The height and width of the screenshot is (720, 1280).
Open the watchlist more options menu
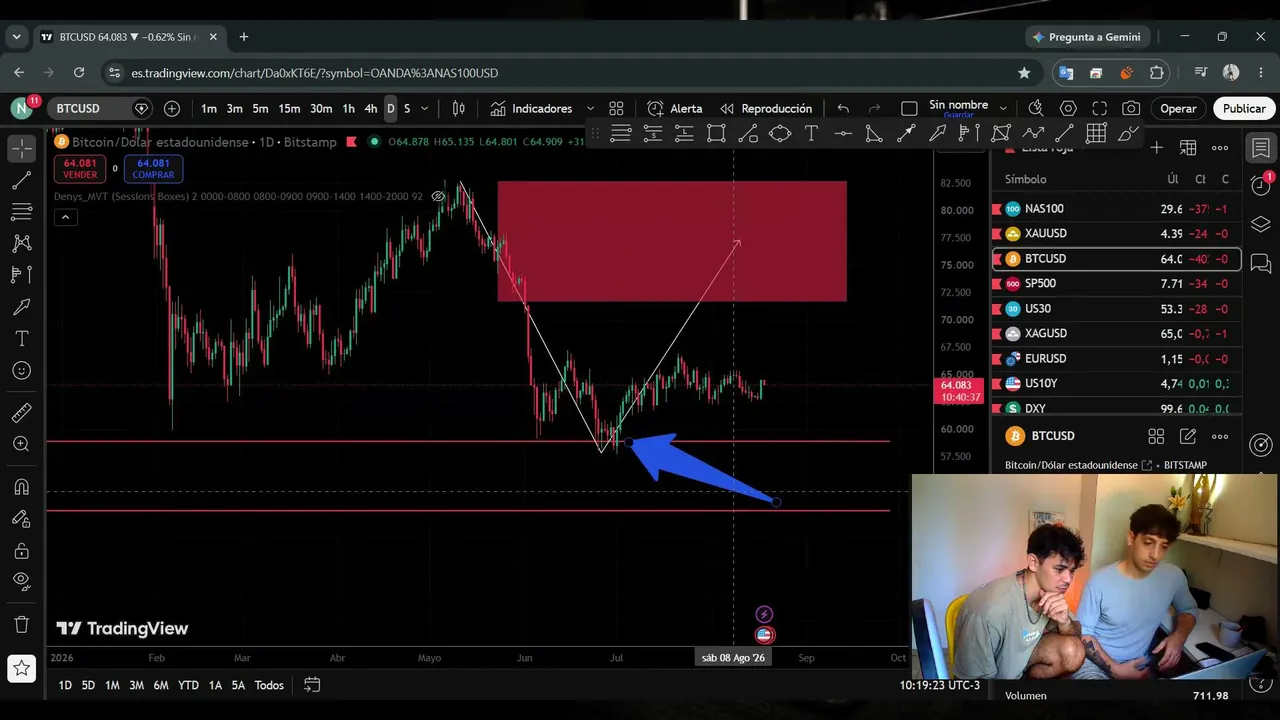click(x=1220, y=147)
